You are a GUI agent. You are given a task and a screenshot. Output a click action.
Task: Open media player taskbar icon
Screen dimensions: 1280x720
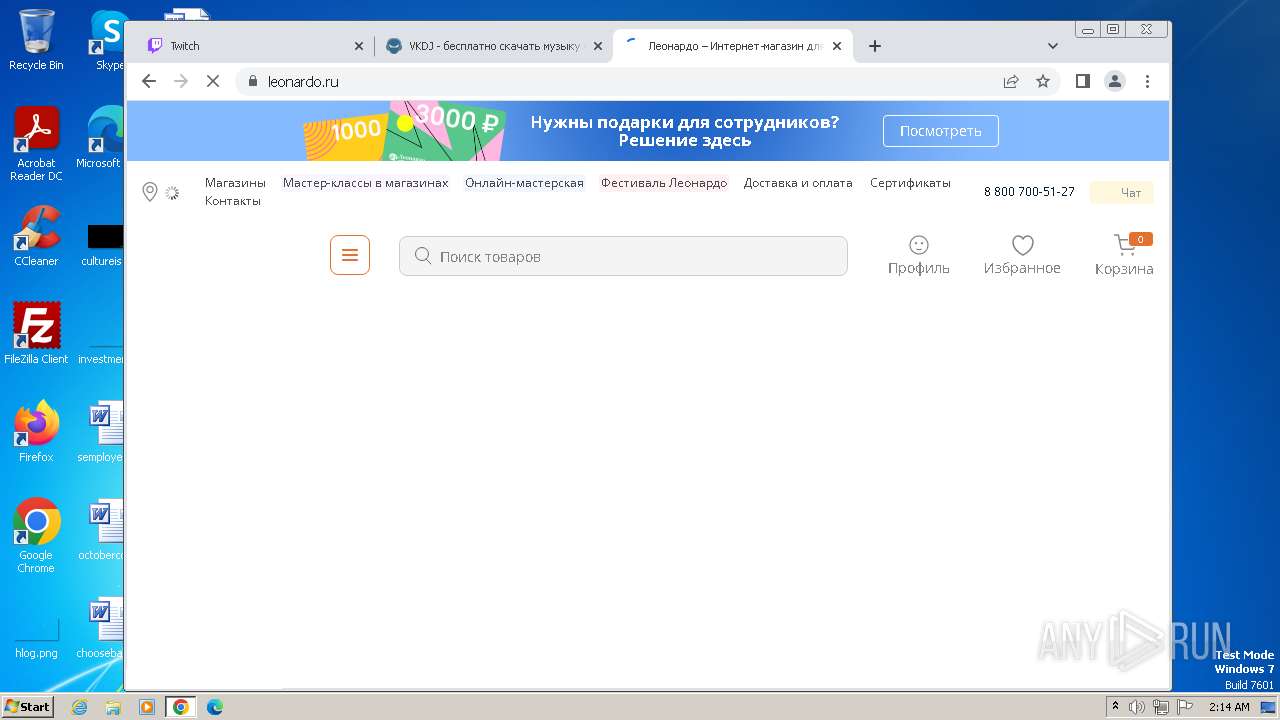pyautogui.click(x=147, y=707)
